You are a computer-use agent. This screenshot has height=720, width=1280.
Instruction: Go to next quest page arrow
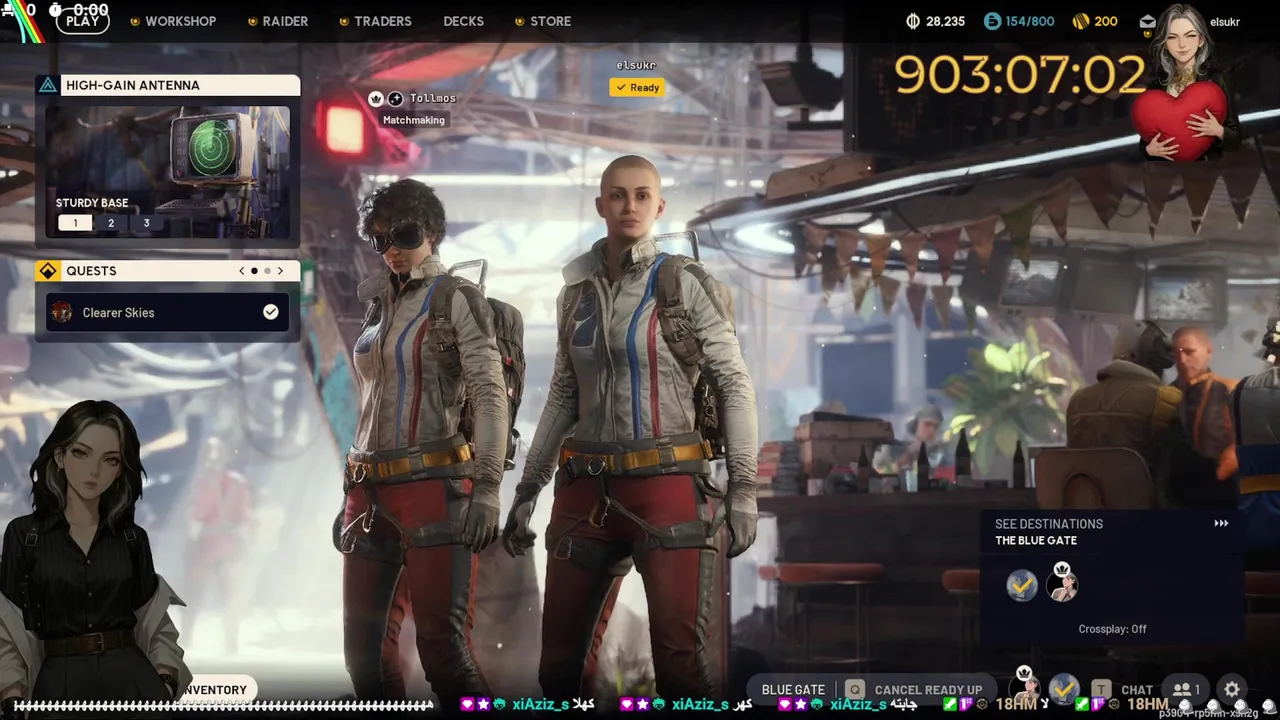(x=280, y=271)
